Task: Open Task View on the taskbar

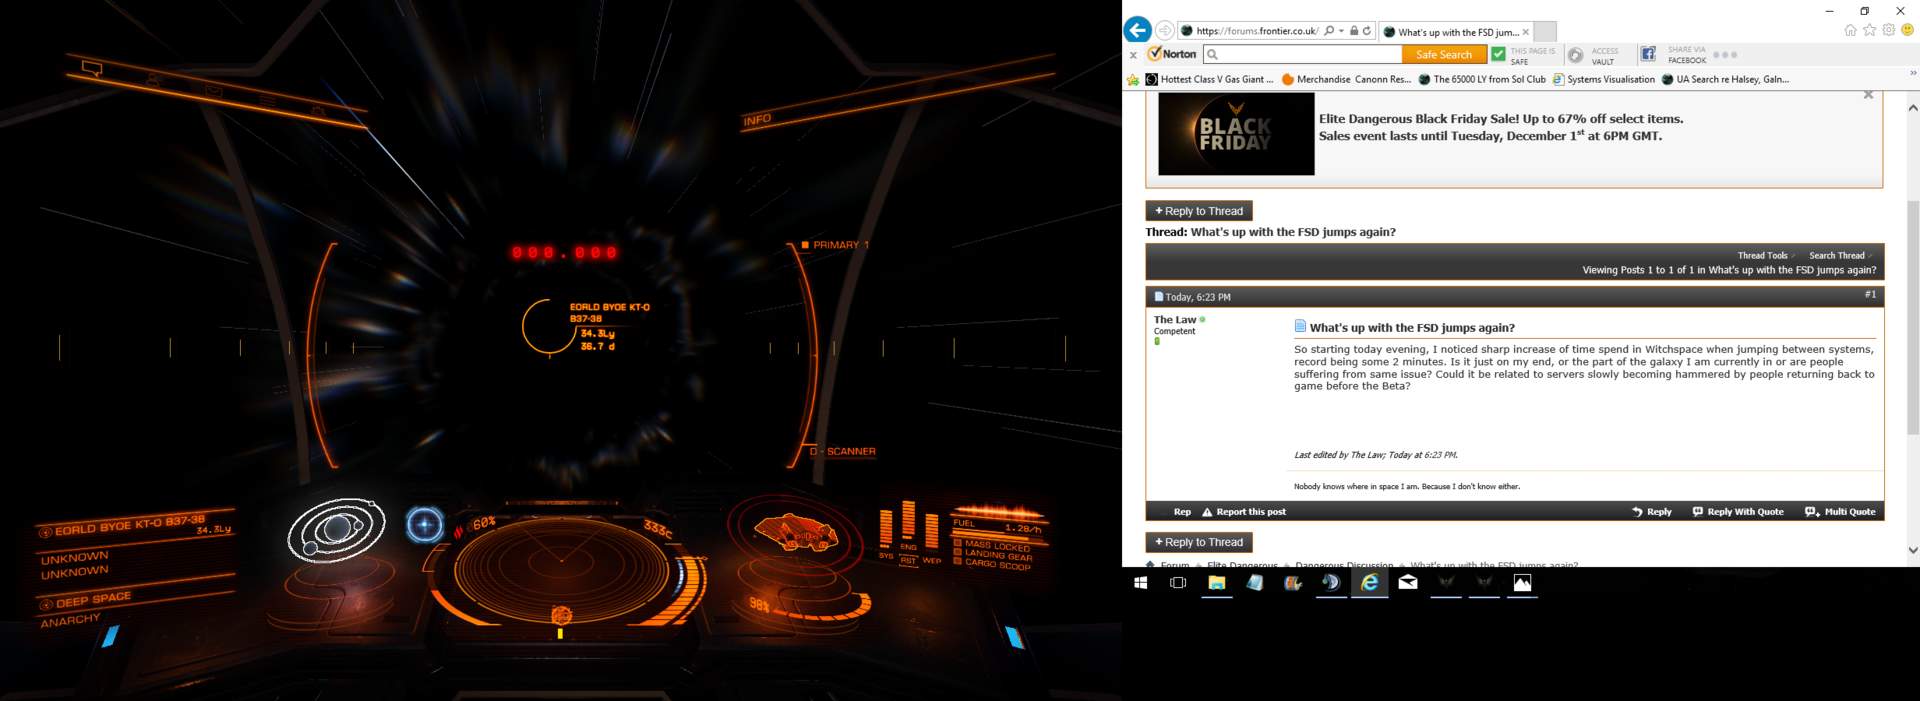Action: pyautogui.click(x=1178, y=583)
